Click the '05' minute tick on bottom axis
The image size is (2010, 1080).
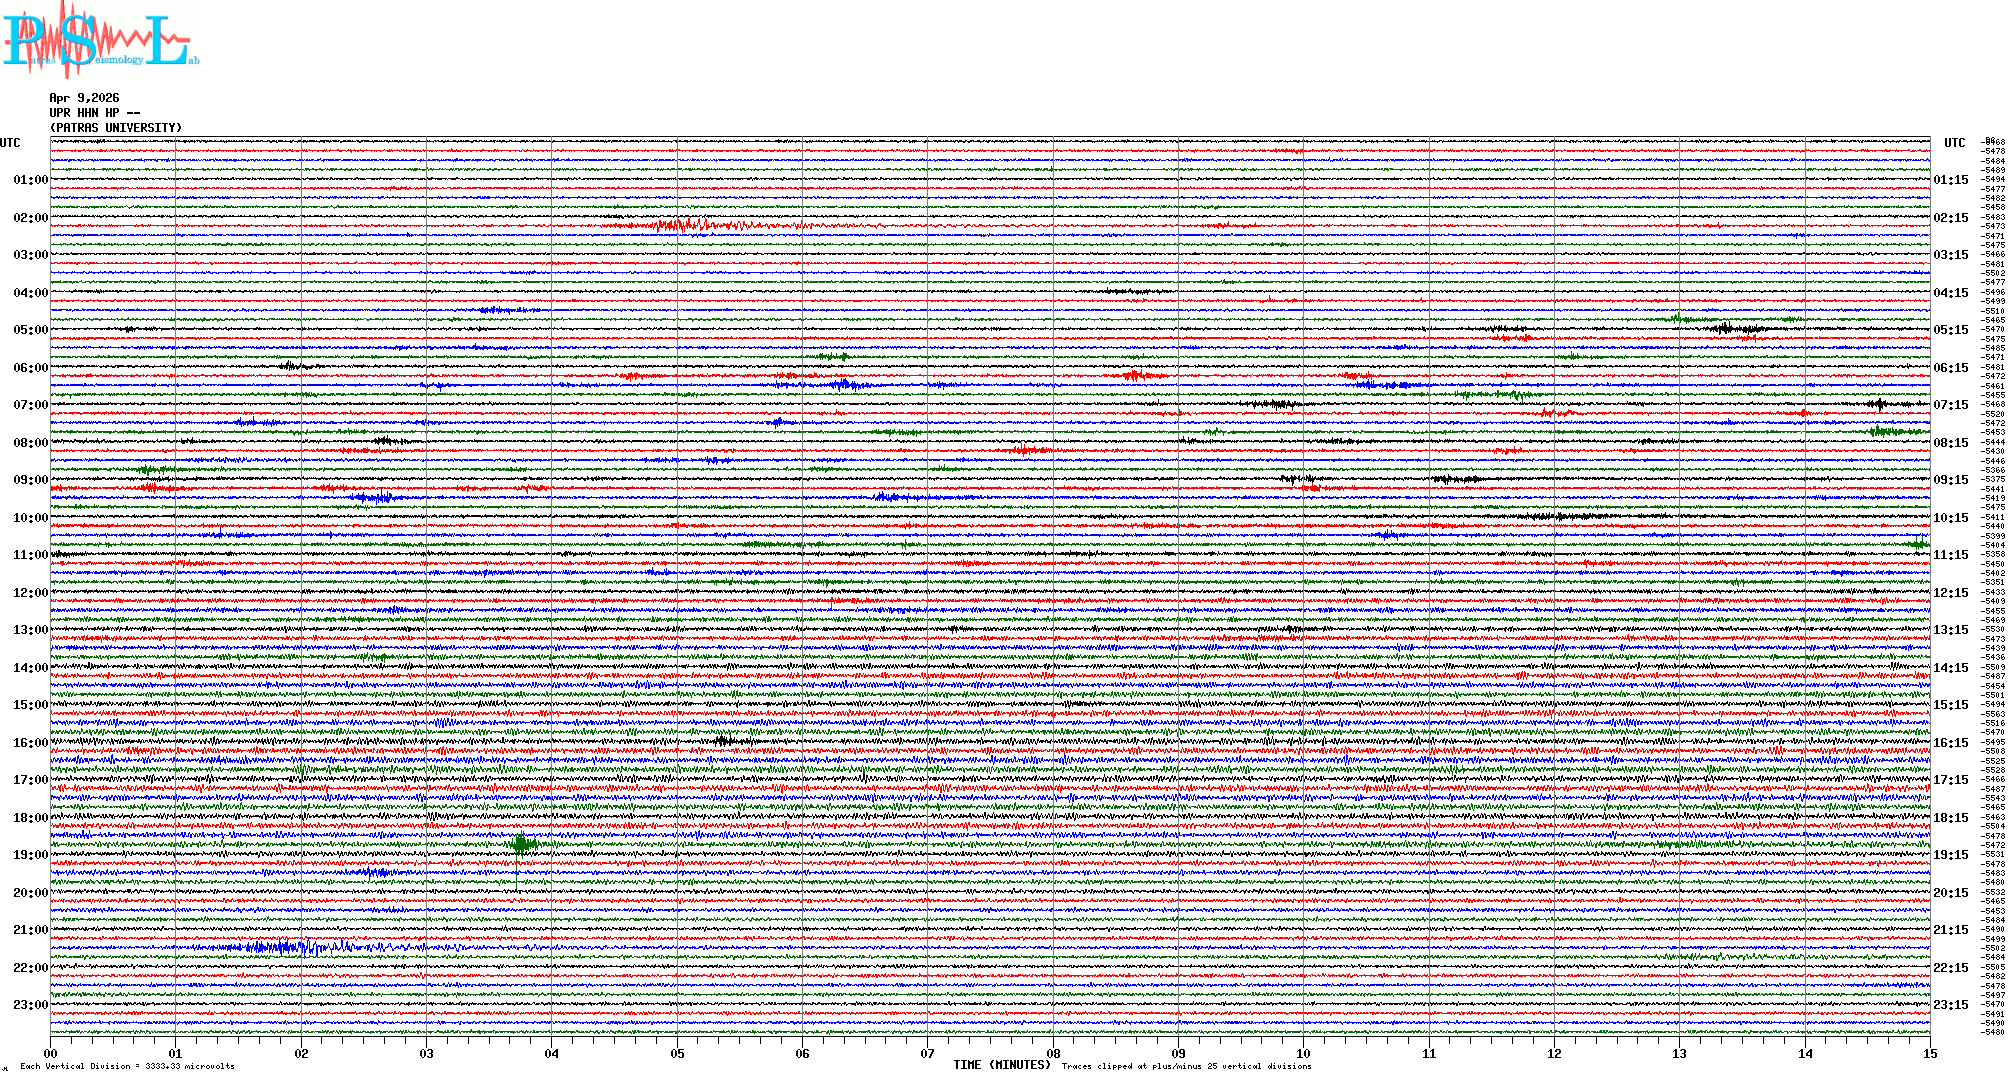point(677,1054)
